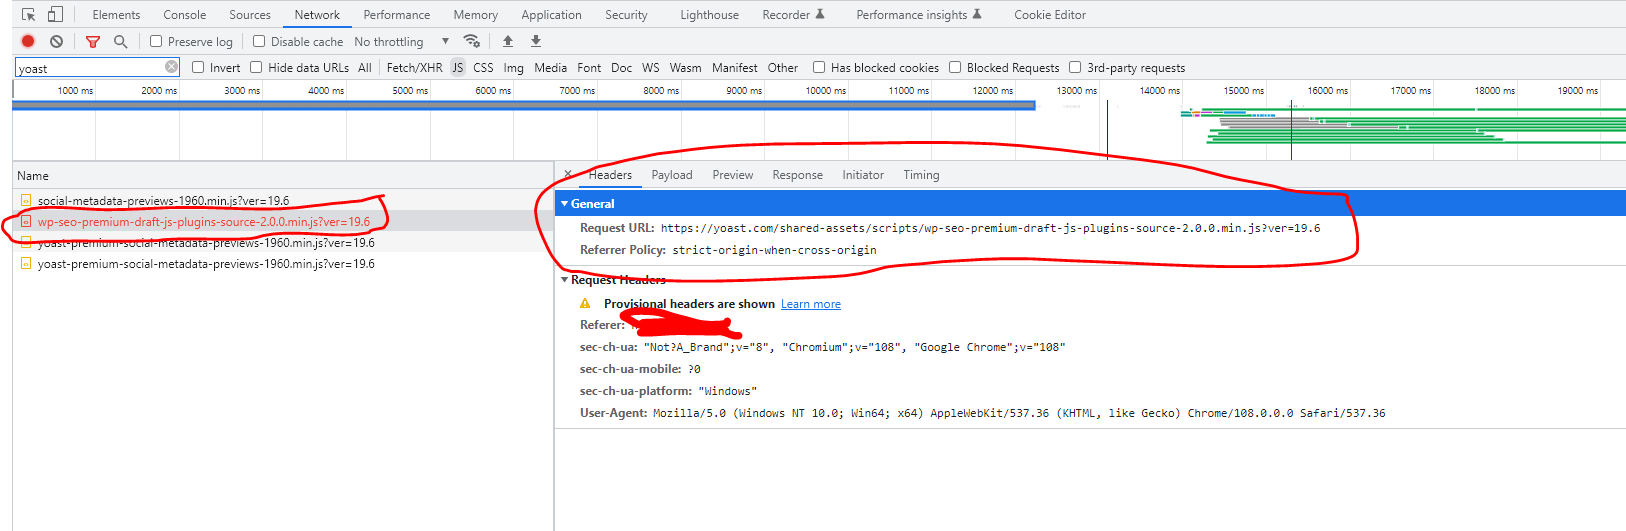Open the Security panel

pyautogui.click(x=626, y=14)
